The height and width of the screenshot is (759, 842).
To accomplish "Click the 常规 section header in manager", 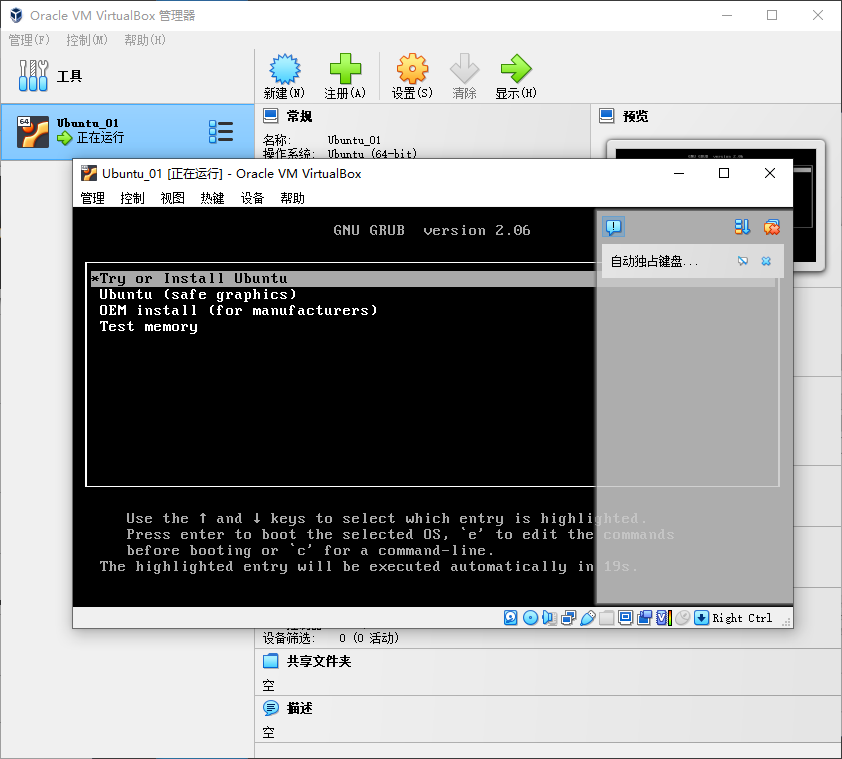I will [x=299, y=116].
